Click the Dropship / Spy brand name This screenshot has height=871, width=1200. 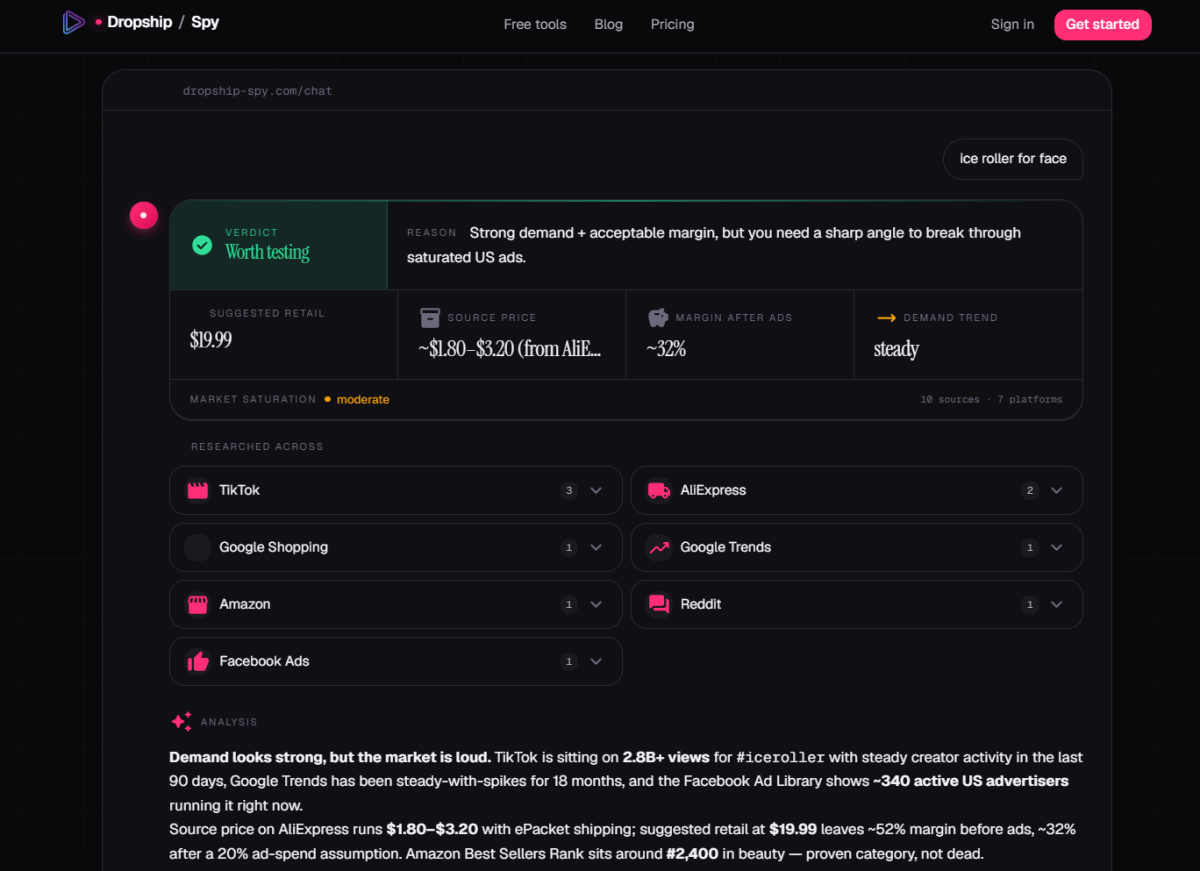[x=163, y=22]
